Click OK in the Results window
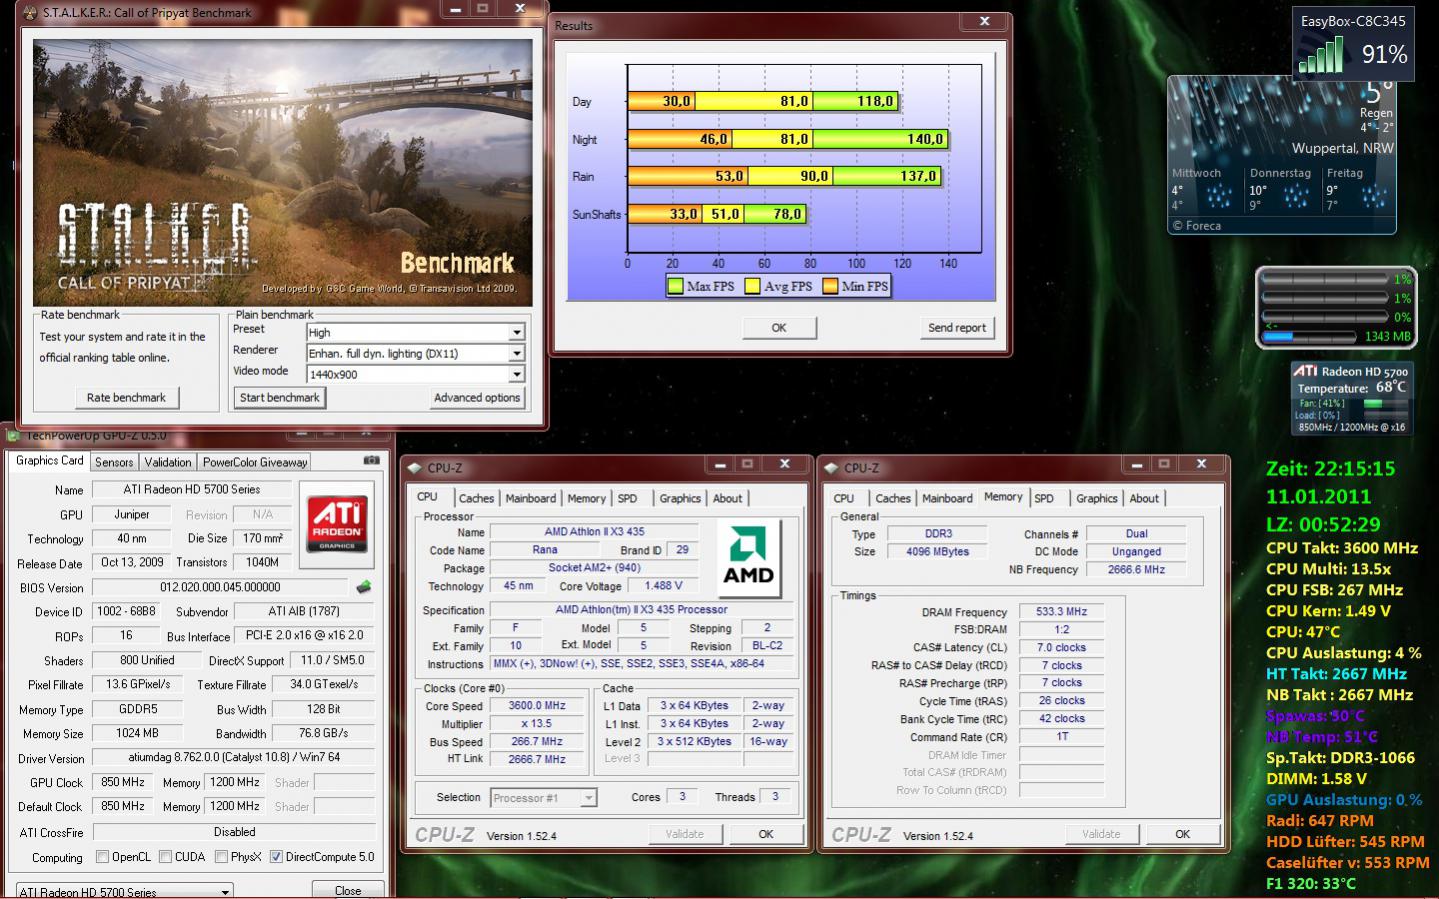This screenshot has height=899, width=1439. [x=779, y=327]
